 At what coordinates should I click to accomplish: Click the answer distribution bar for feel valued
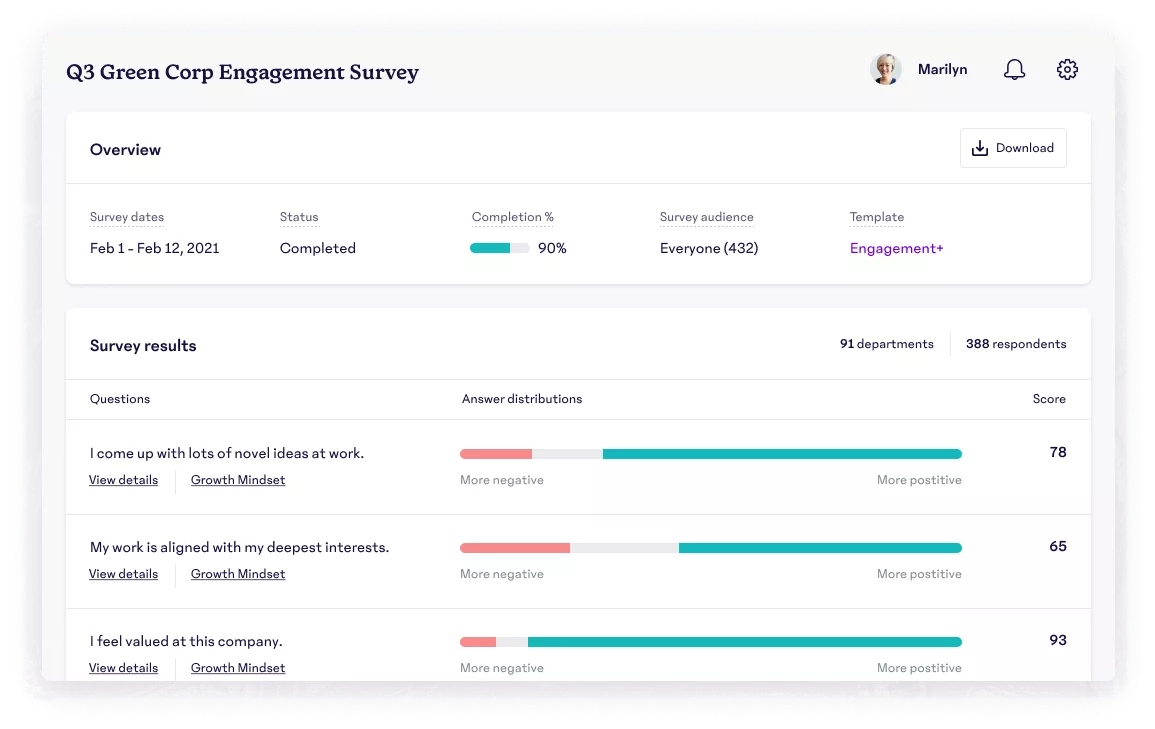pos(711,642)
